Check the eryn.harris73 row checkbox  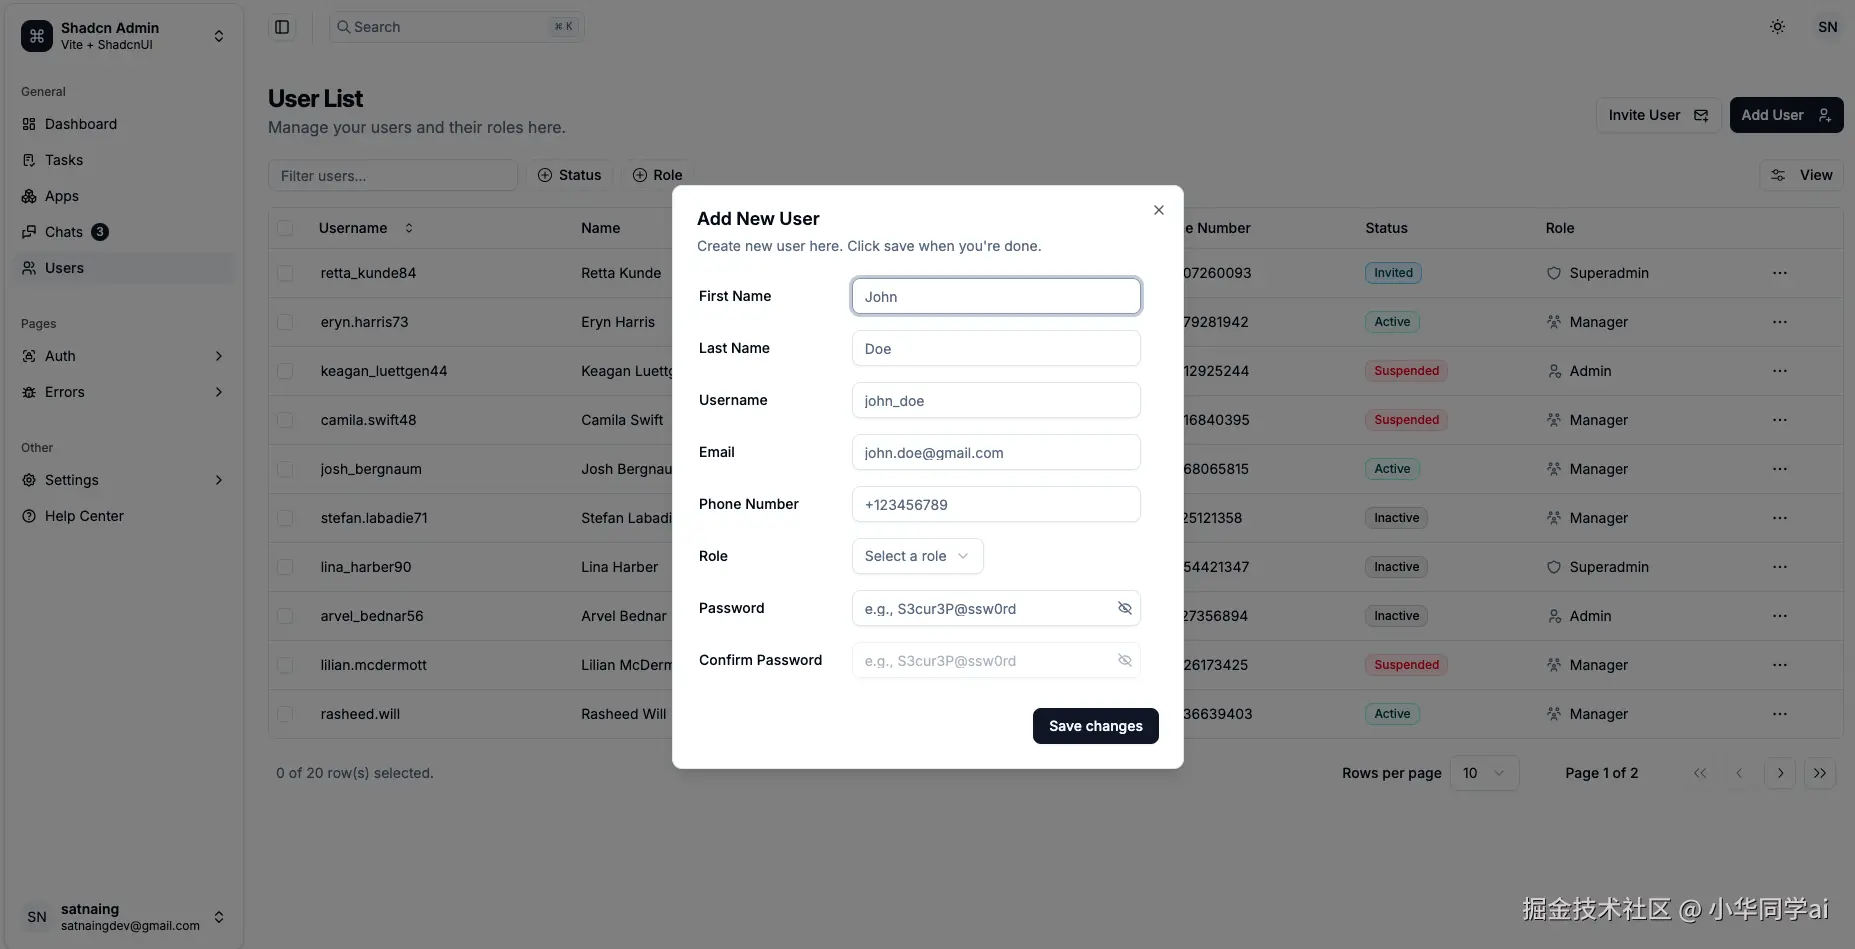click(286, 322)
